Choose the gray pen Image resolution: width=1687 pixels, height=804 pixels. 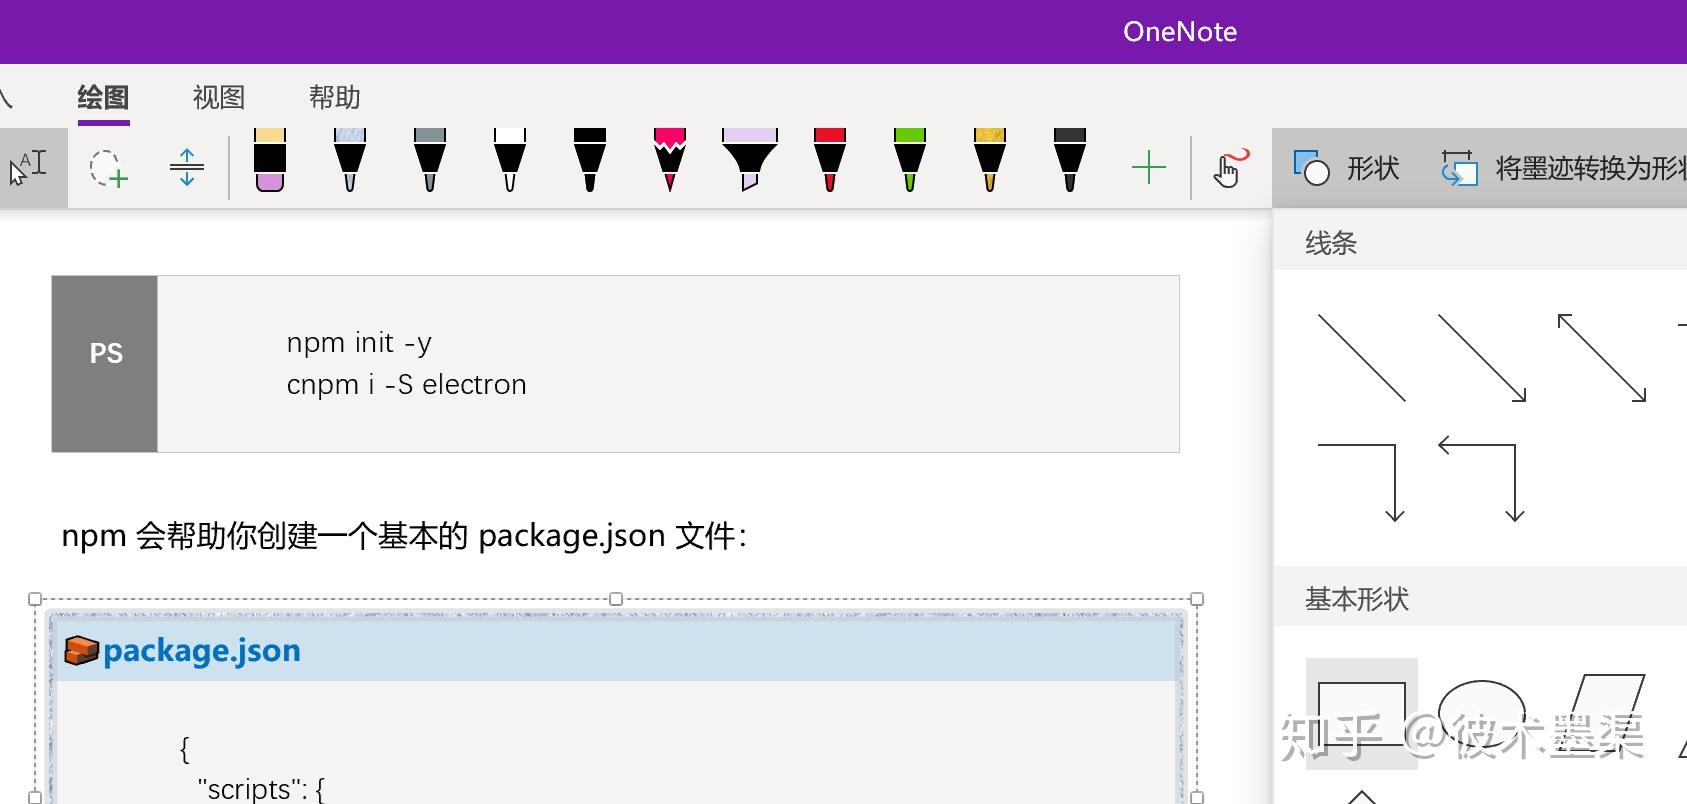point(430,160)
